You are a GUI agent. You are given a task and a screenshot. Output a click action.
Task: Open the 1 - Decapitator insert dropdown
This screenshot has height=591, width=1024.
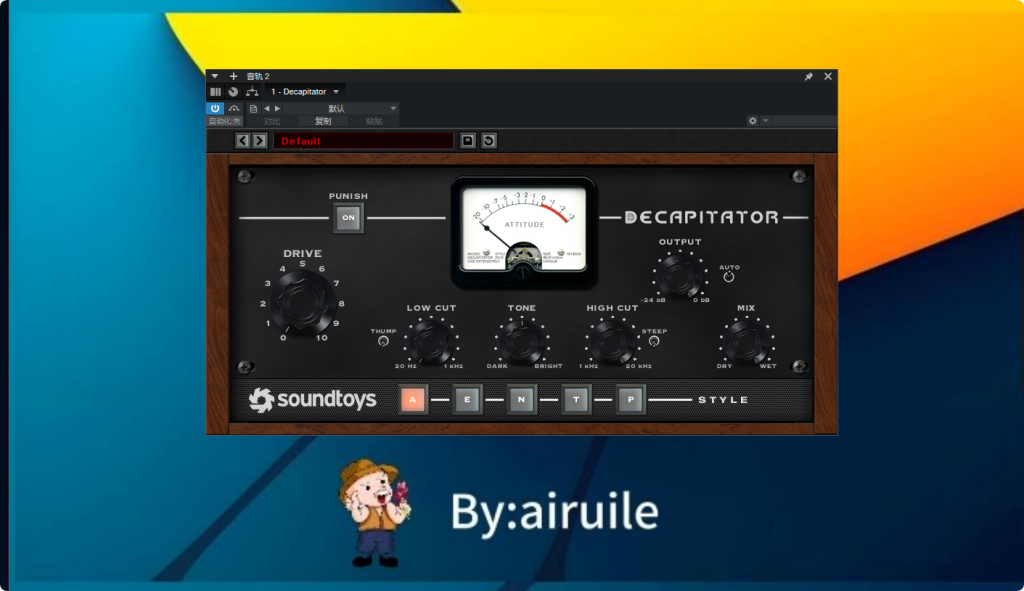pos(304,92)
